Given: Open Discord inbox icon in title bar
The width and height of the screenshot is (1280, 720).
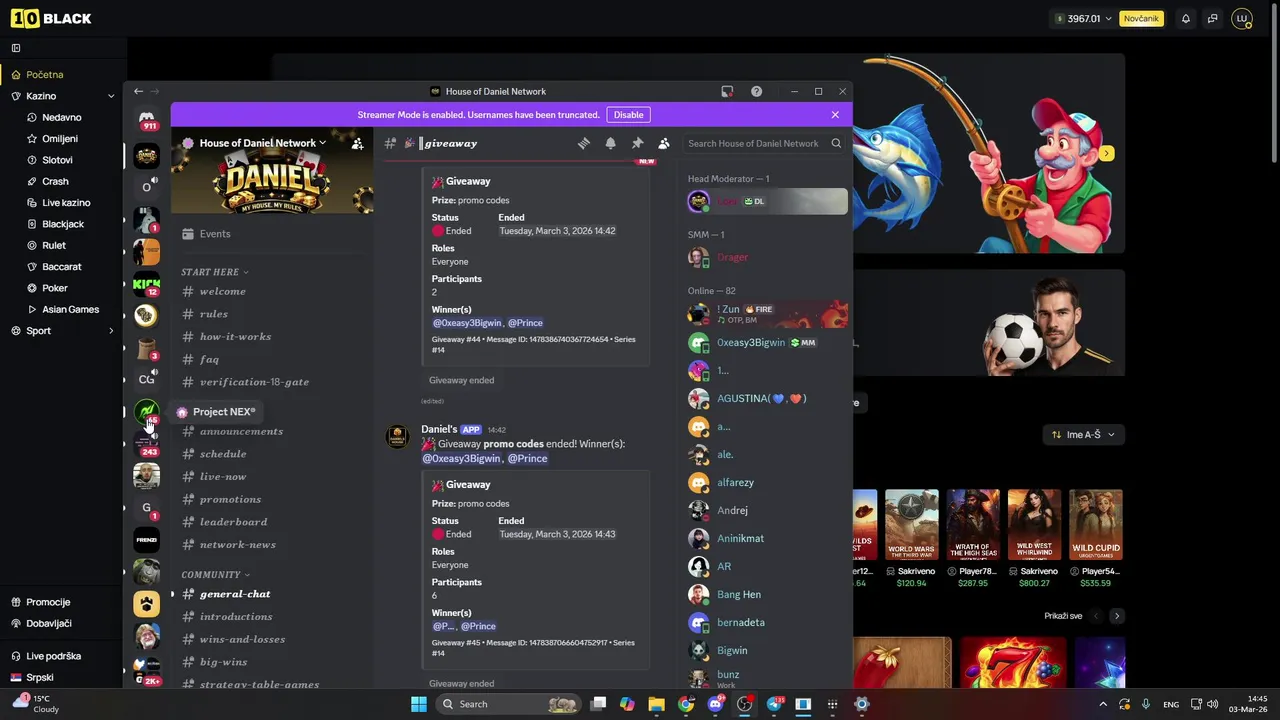Looking at the screenshot, I should tap(727, 91).
